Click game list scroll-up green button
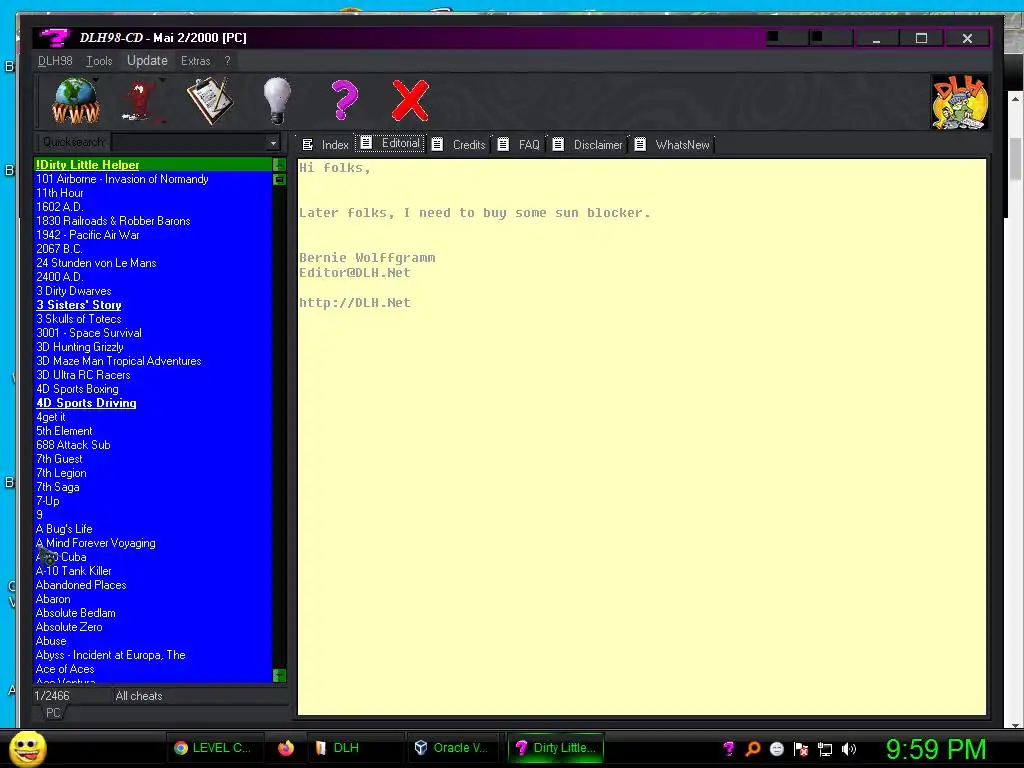The width and height of the screenshot is (1024, 768). (x=280, y=165)
